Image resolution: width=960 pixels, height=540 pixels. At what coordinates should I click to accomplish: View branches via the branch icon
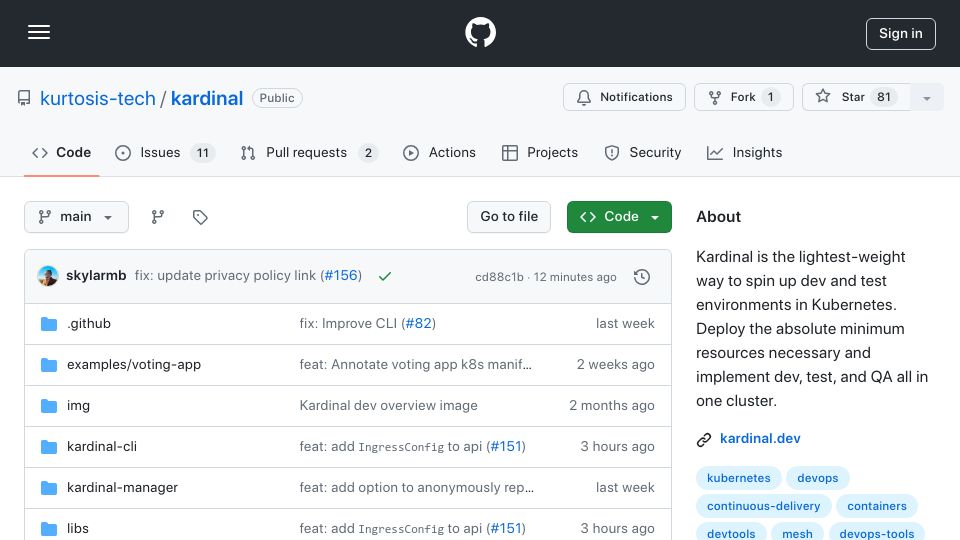(x=158, y=217)
